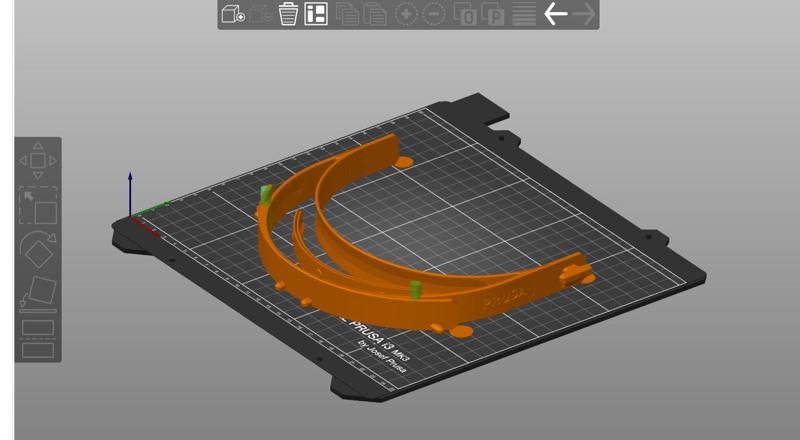Delete all objects with the trash can

(x=288, y=14)
